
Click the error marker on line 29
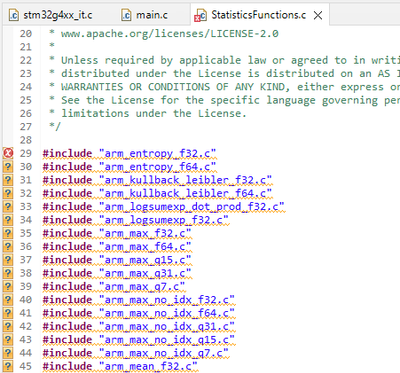coord(8,153)
